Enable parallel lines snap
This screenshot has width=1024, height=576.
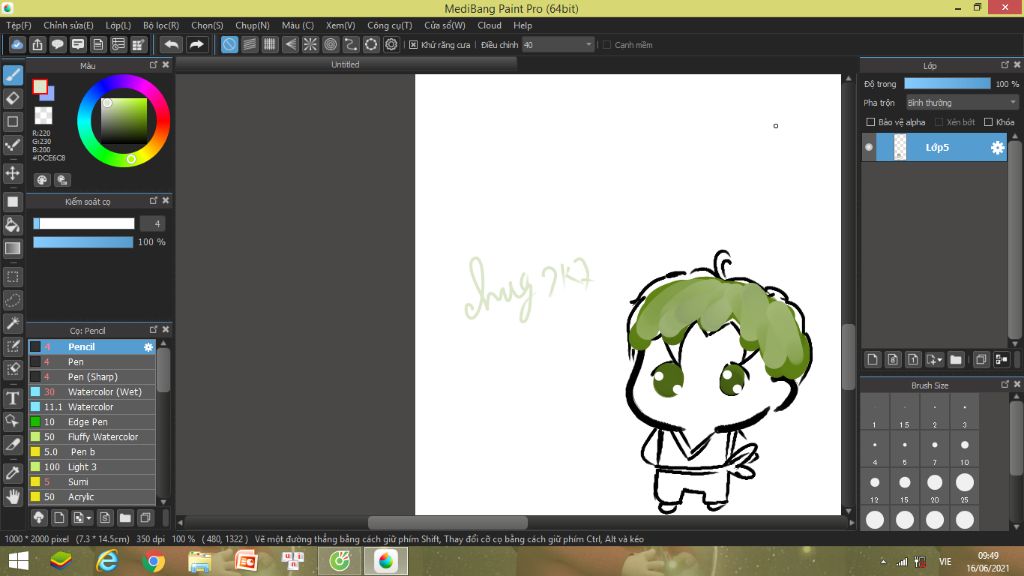249,44
